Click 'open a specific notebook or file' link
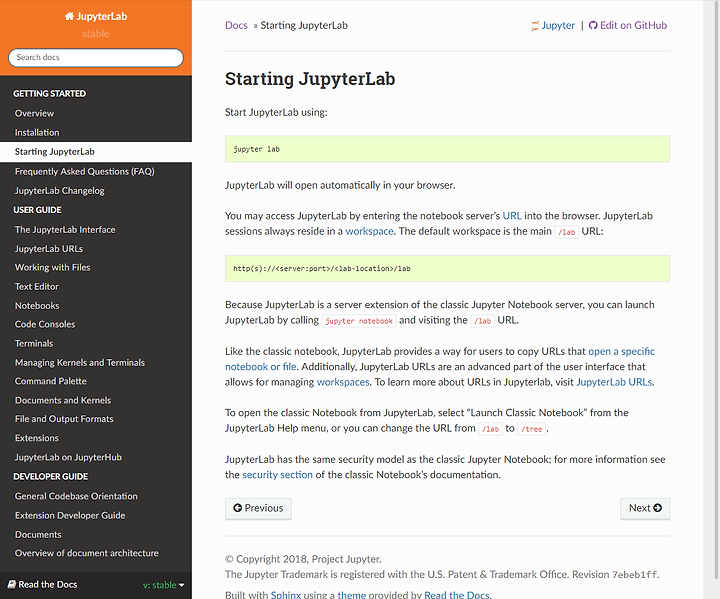The image size is (720, 599). pyautogui.click(x=621, y=351)
